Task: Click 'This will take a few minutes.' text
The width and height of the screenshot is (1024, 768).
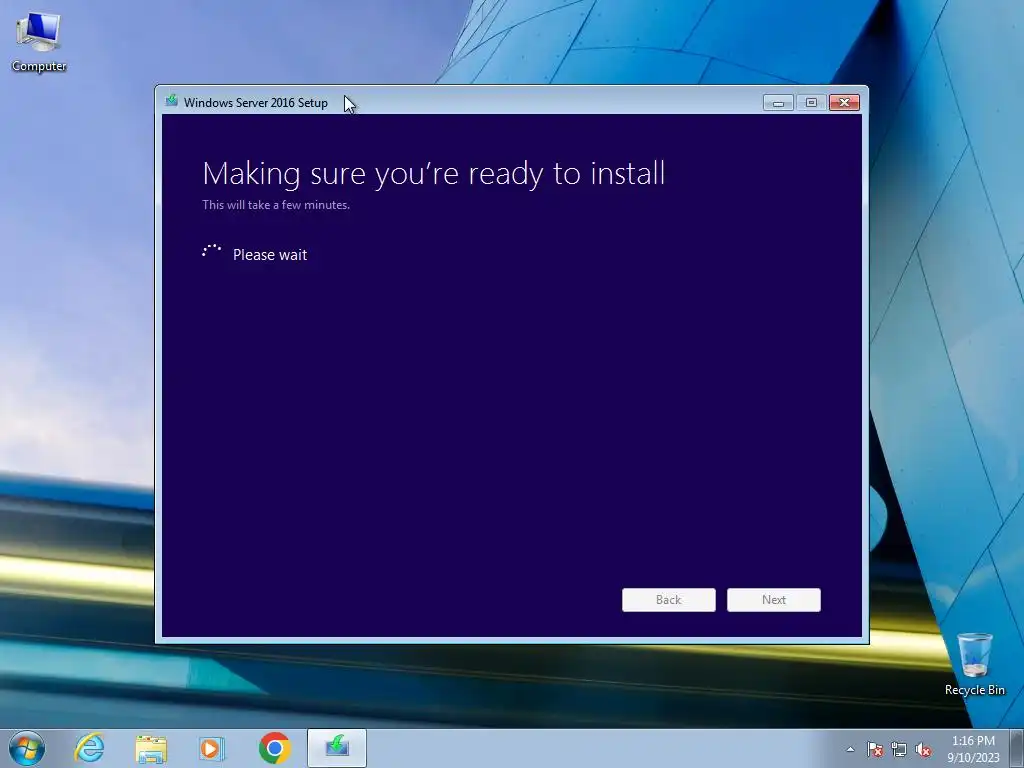Action: coord(276,205)
